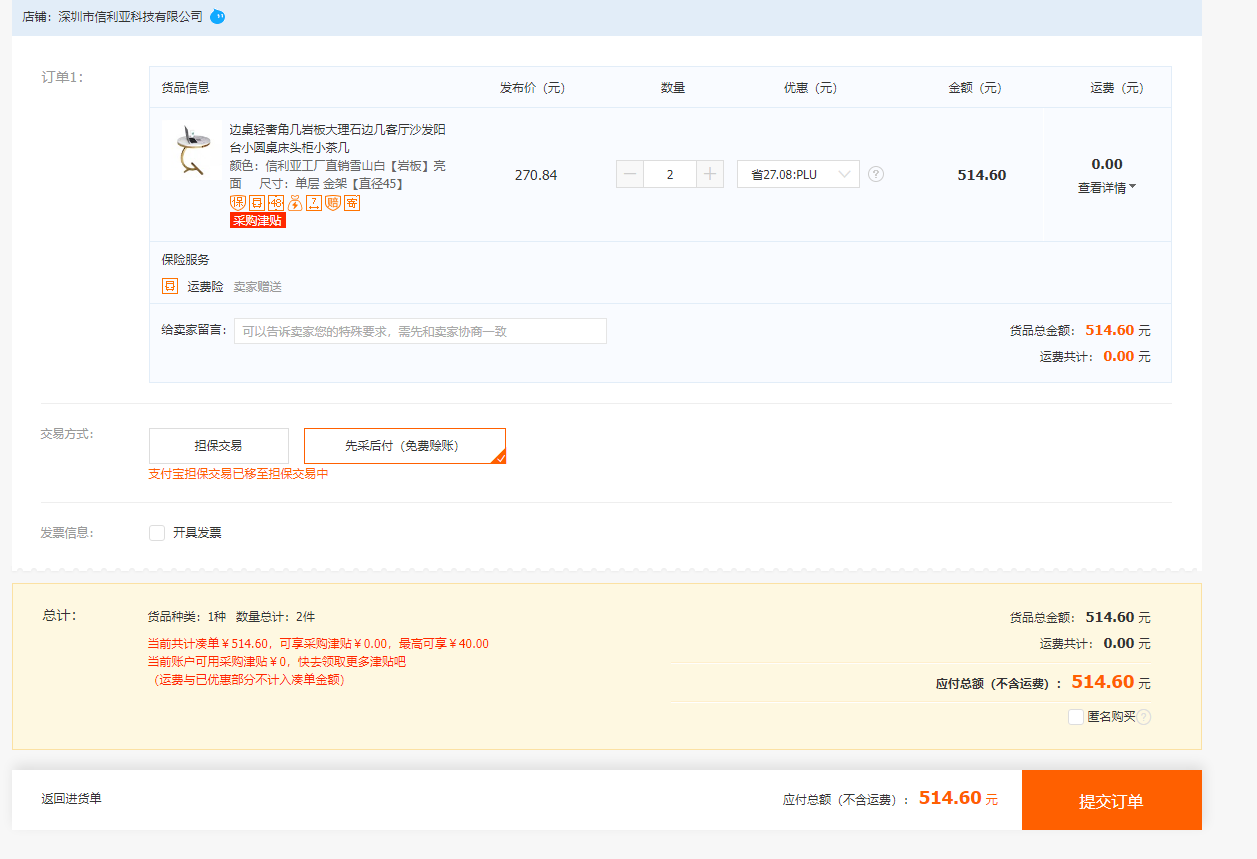This screenshot has width=1257, height=859.
Task: Click the 48-hour shipping badge icon
Action: pos(276,203)
